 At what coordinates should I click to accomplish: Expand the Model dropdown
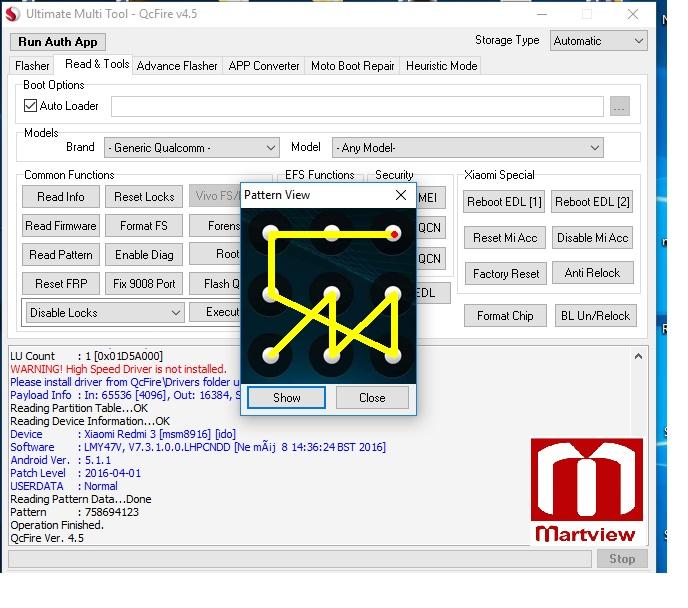point(468,148)
